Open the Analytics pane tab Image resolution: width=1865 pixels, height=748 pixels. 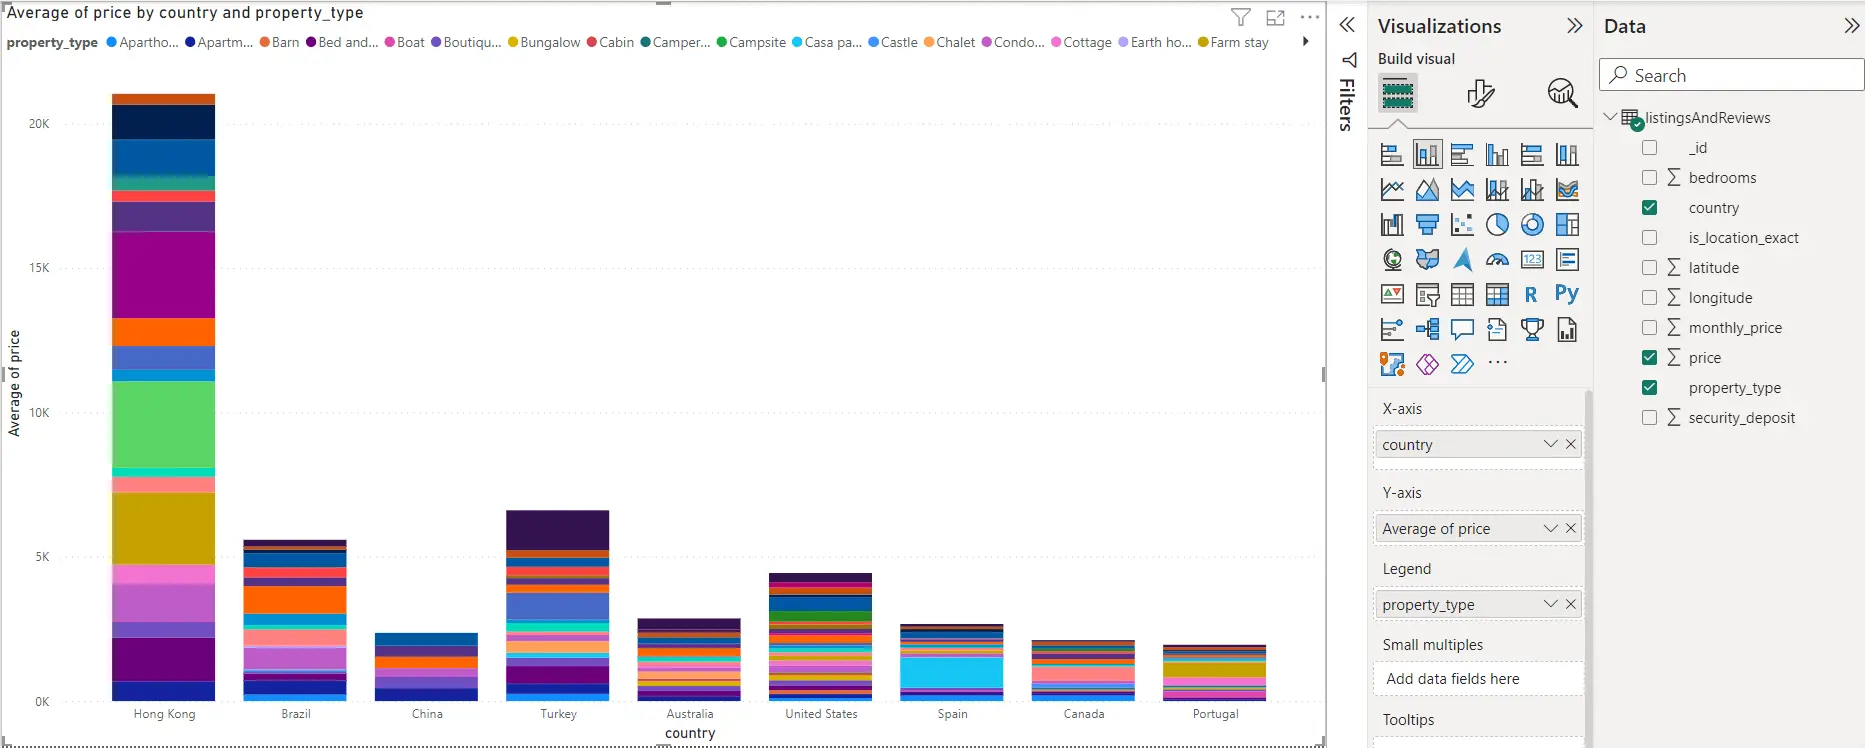[1562, 94]
